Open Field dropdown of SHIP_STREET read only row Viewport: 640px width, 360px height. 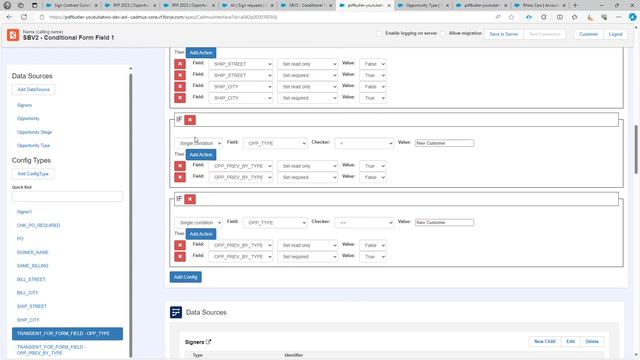point(241,64)
